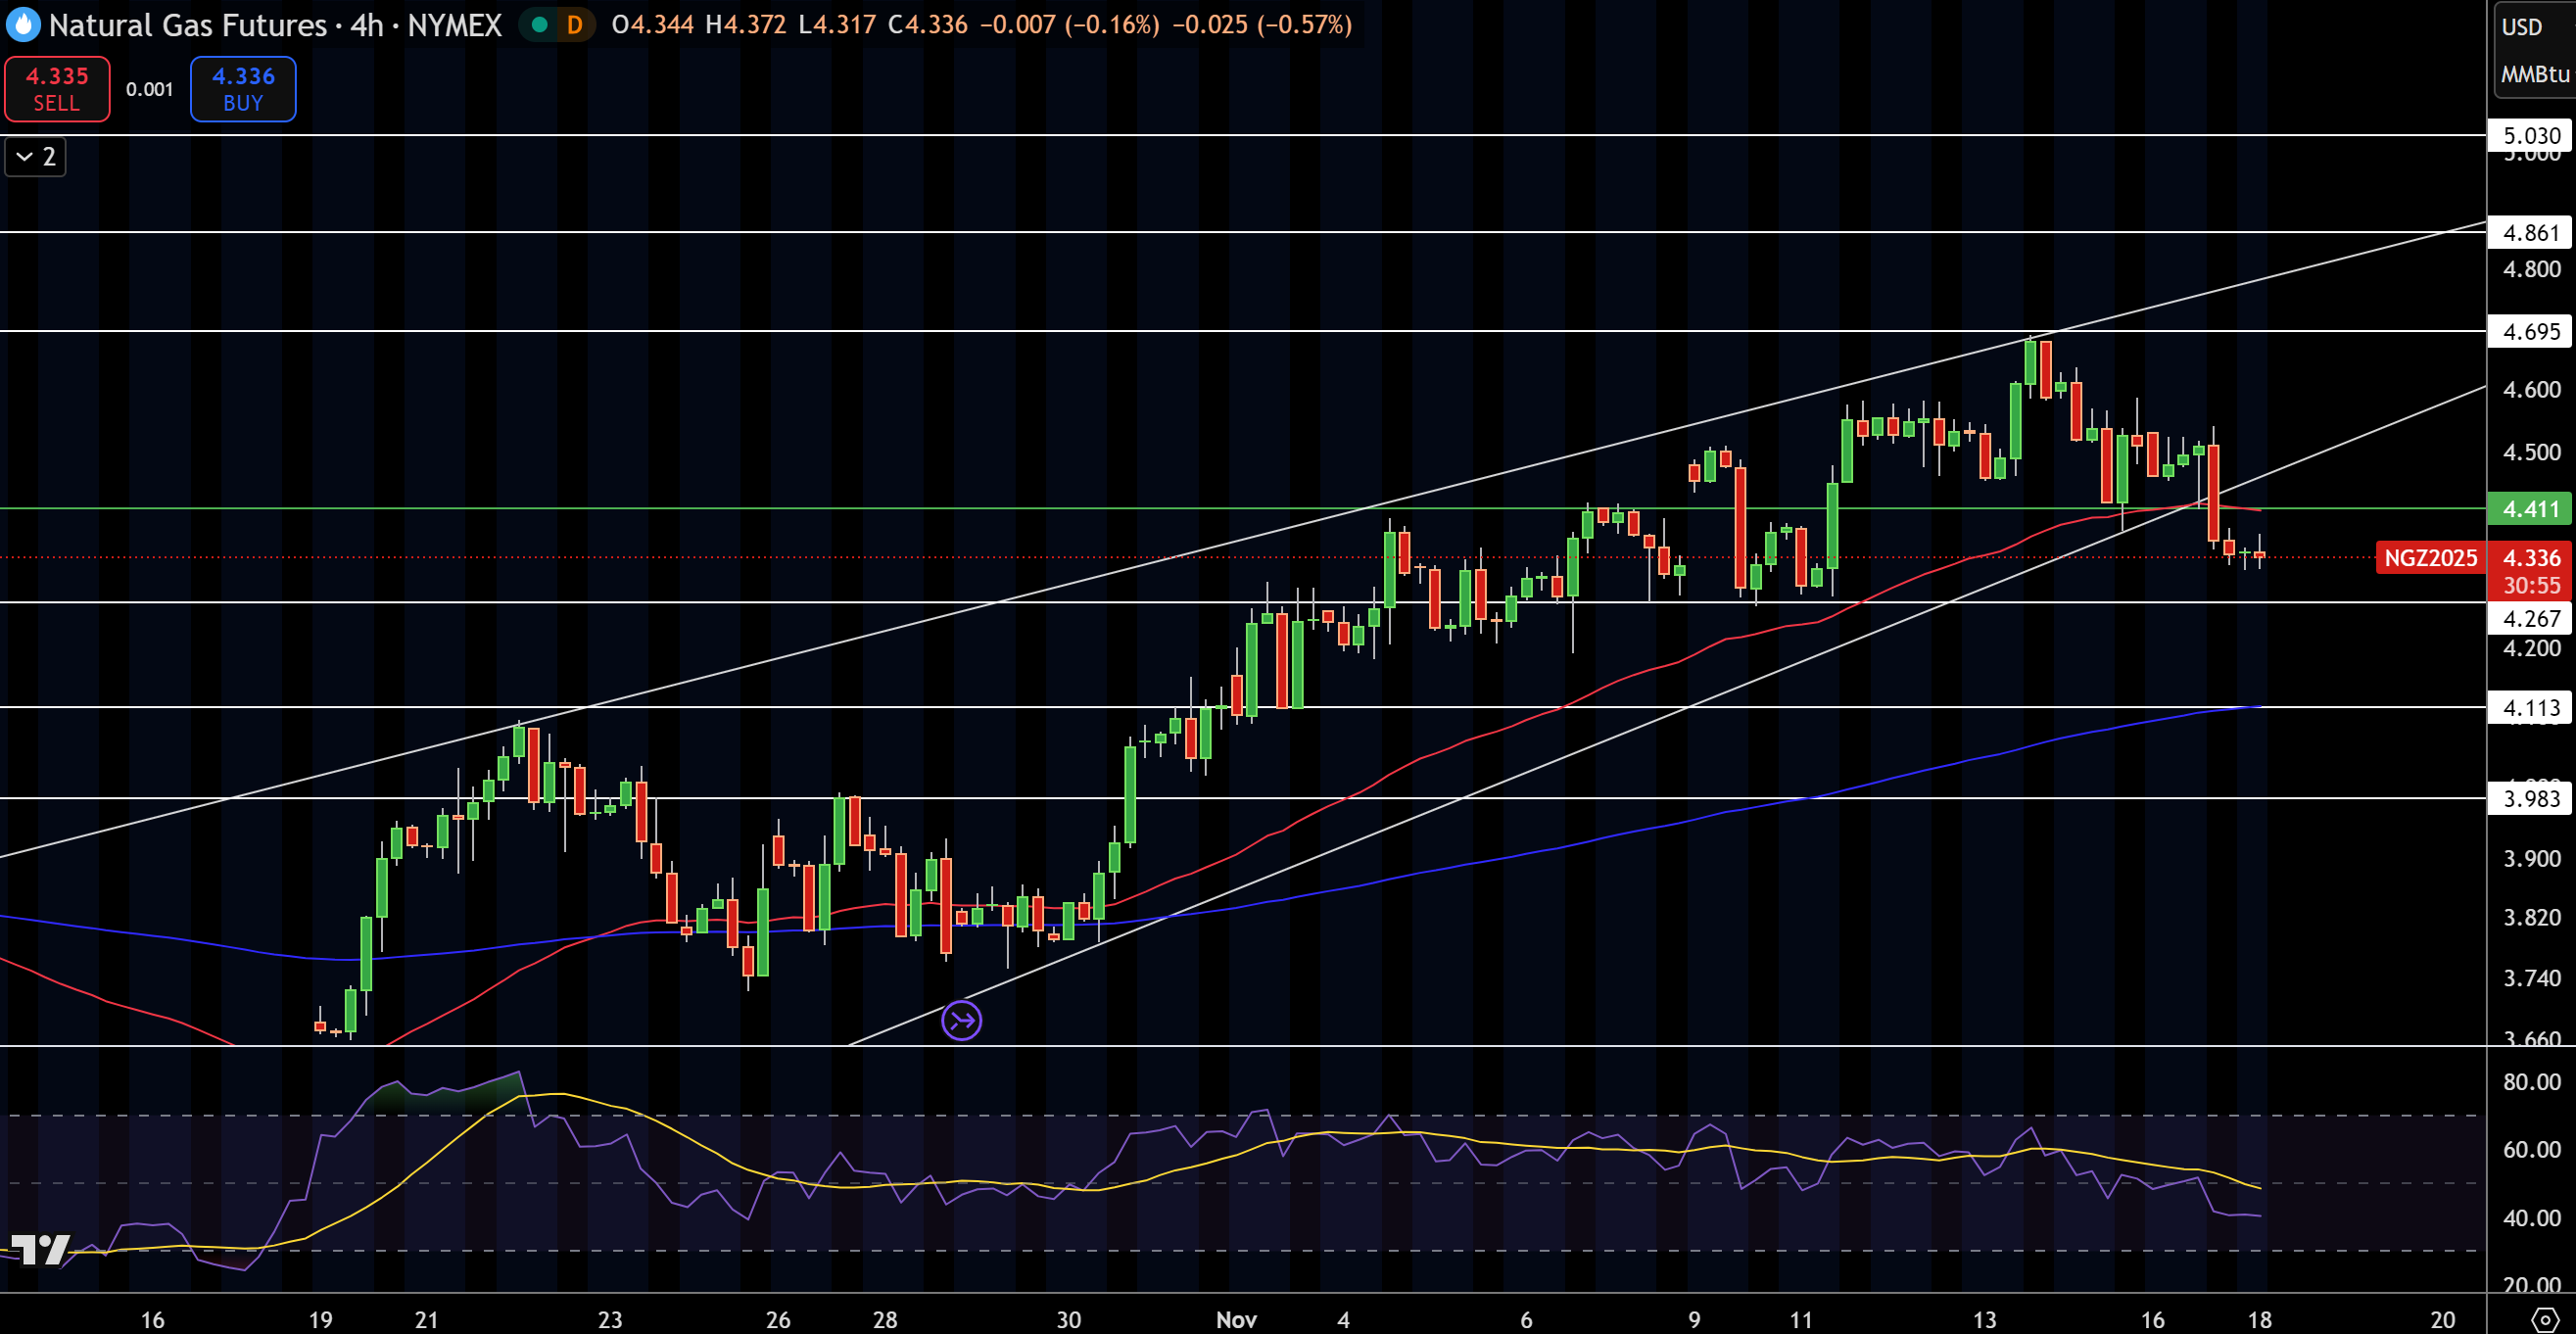Open the USD currency selector

(2521, 27)
